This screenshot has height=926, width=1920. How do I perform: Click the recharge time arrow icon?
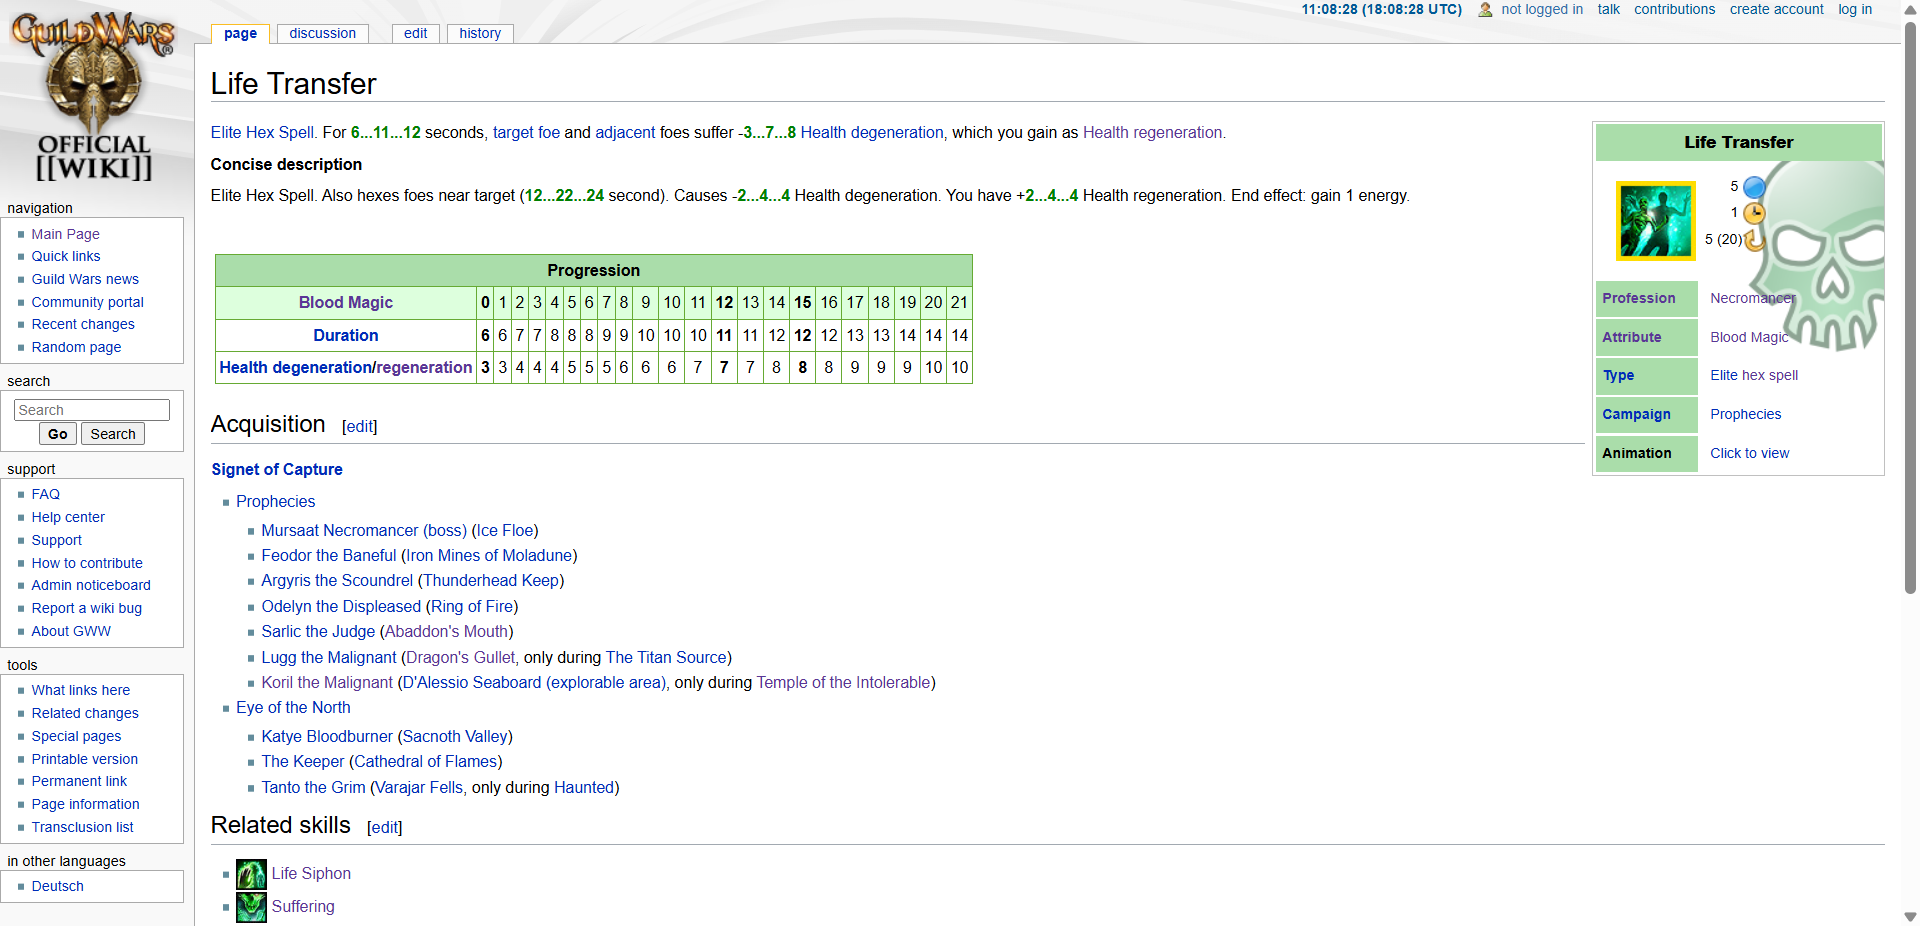(1754, 239)
